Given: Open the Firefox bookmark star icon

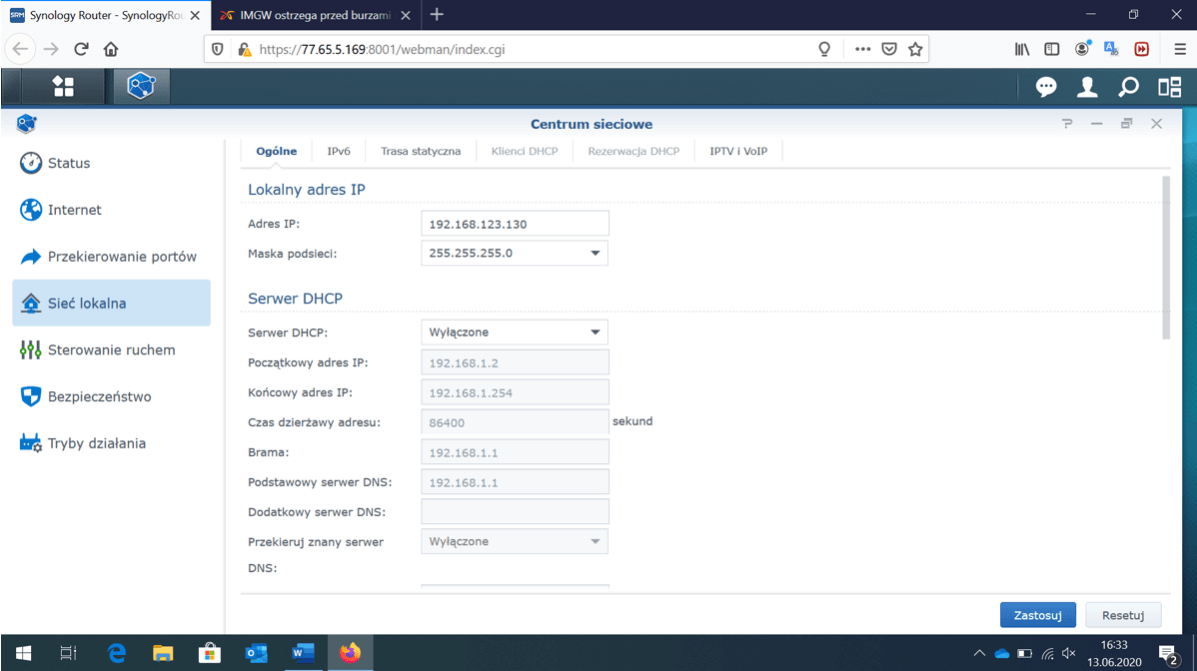Looking at the screenshot, I should coord(915,49).
